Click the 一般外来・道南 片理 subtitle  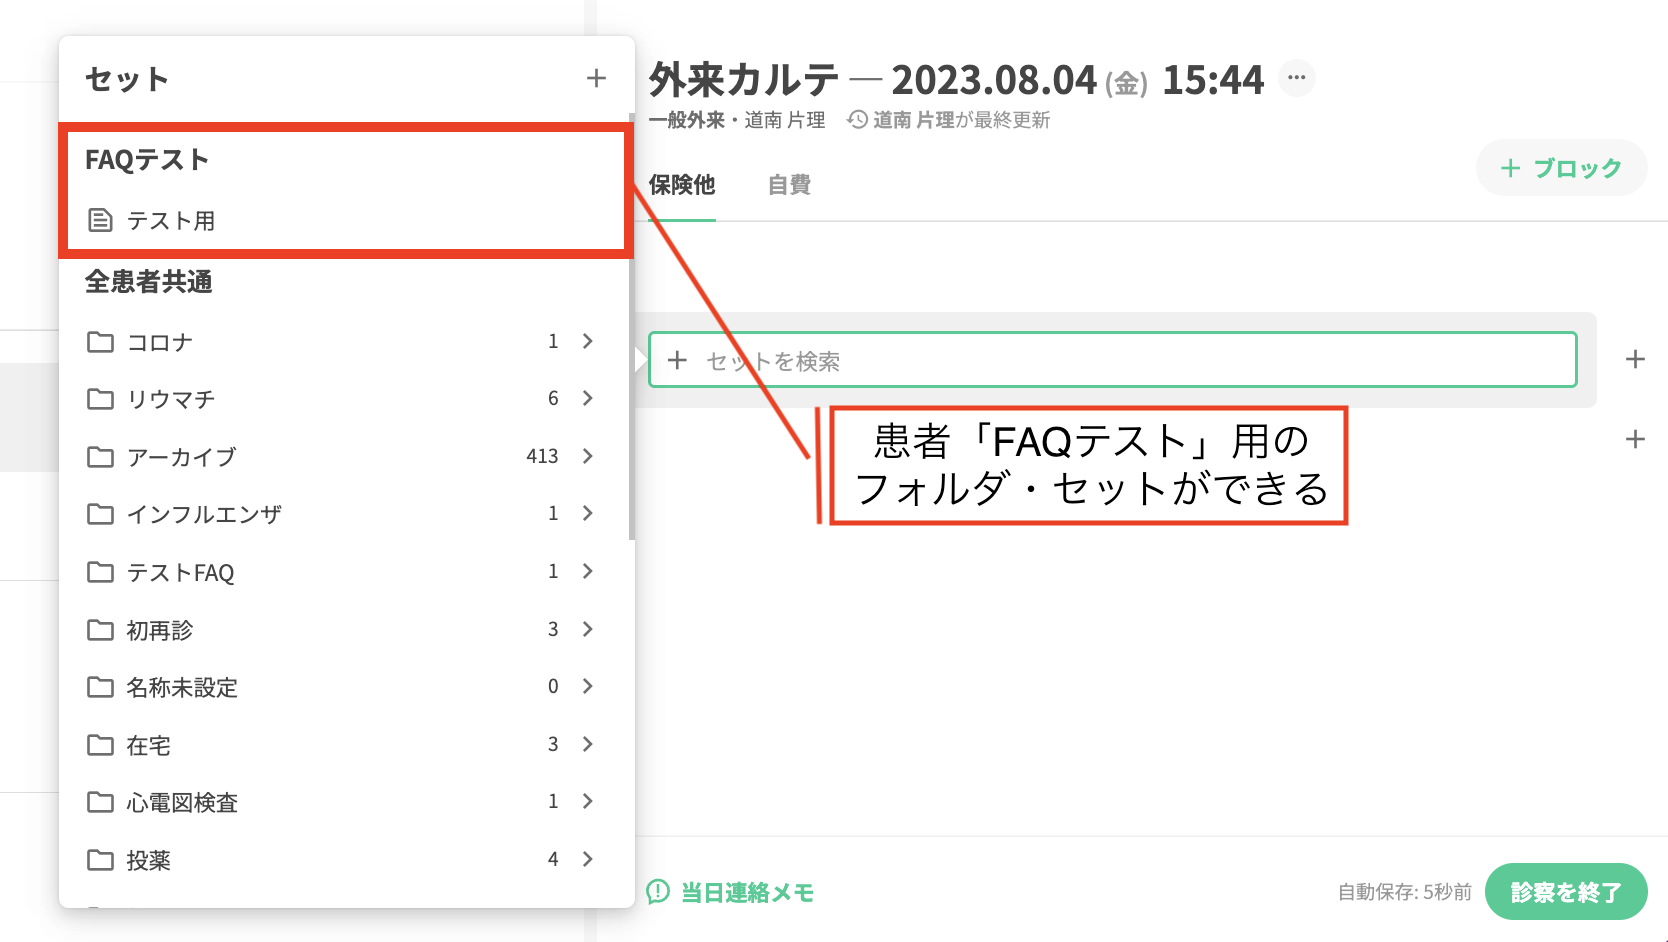click(x=737, y=120)
